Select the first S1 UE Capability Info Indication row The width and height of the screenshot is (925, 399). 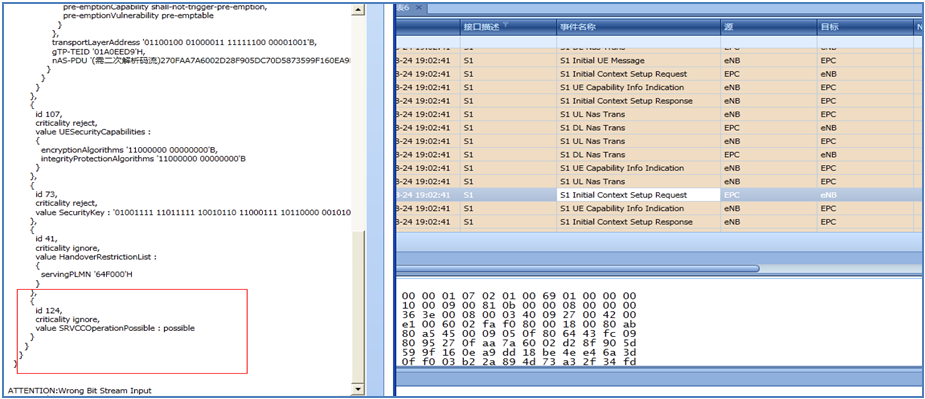[x=660, y=87]
